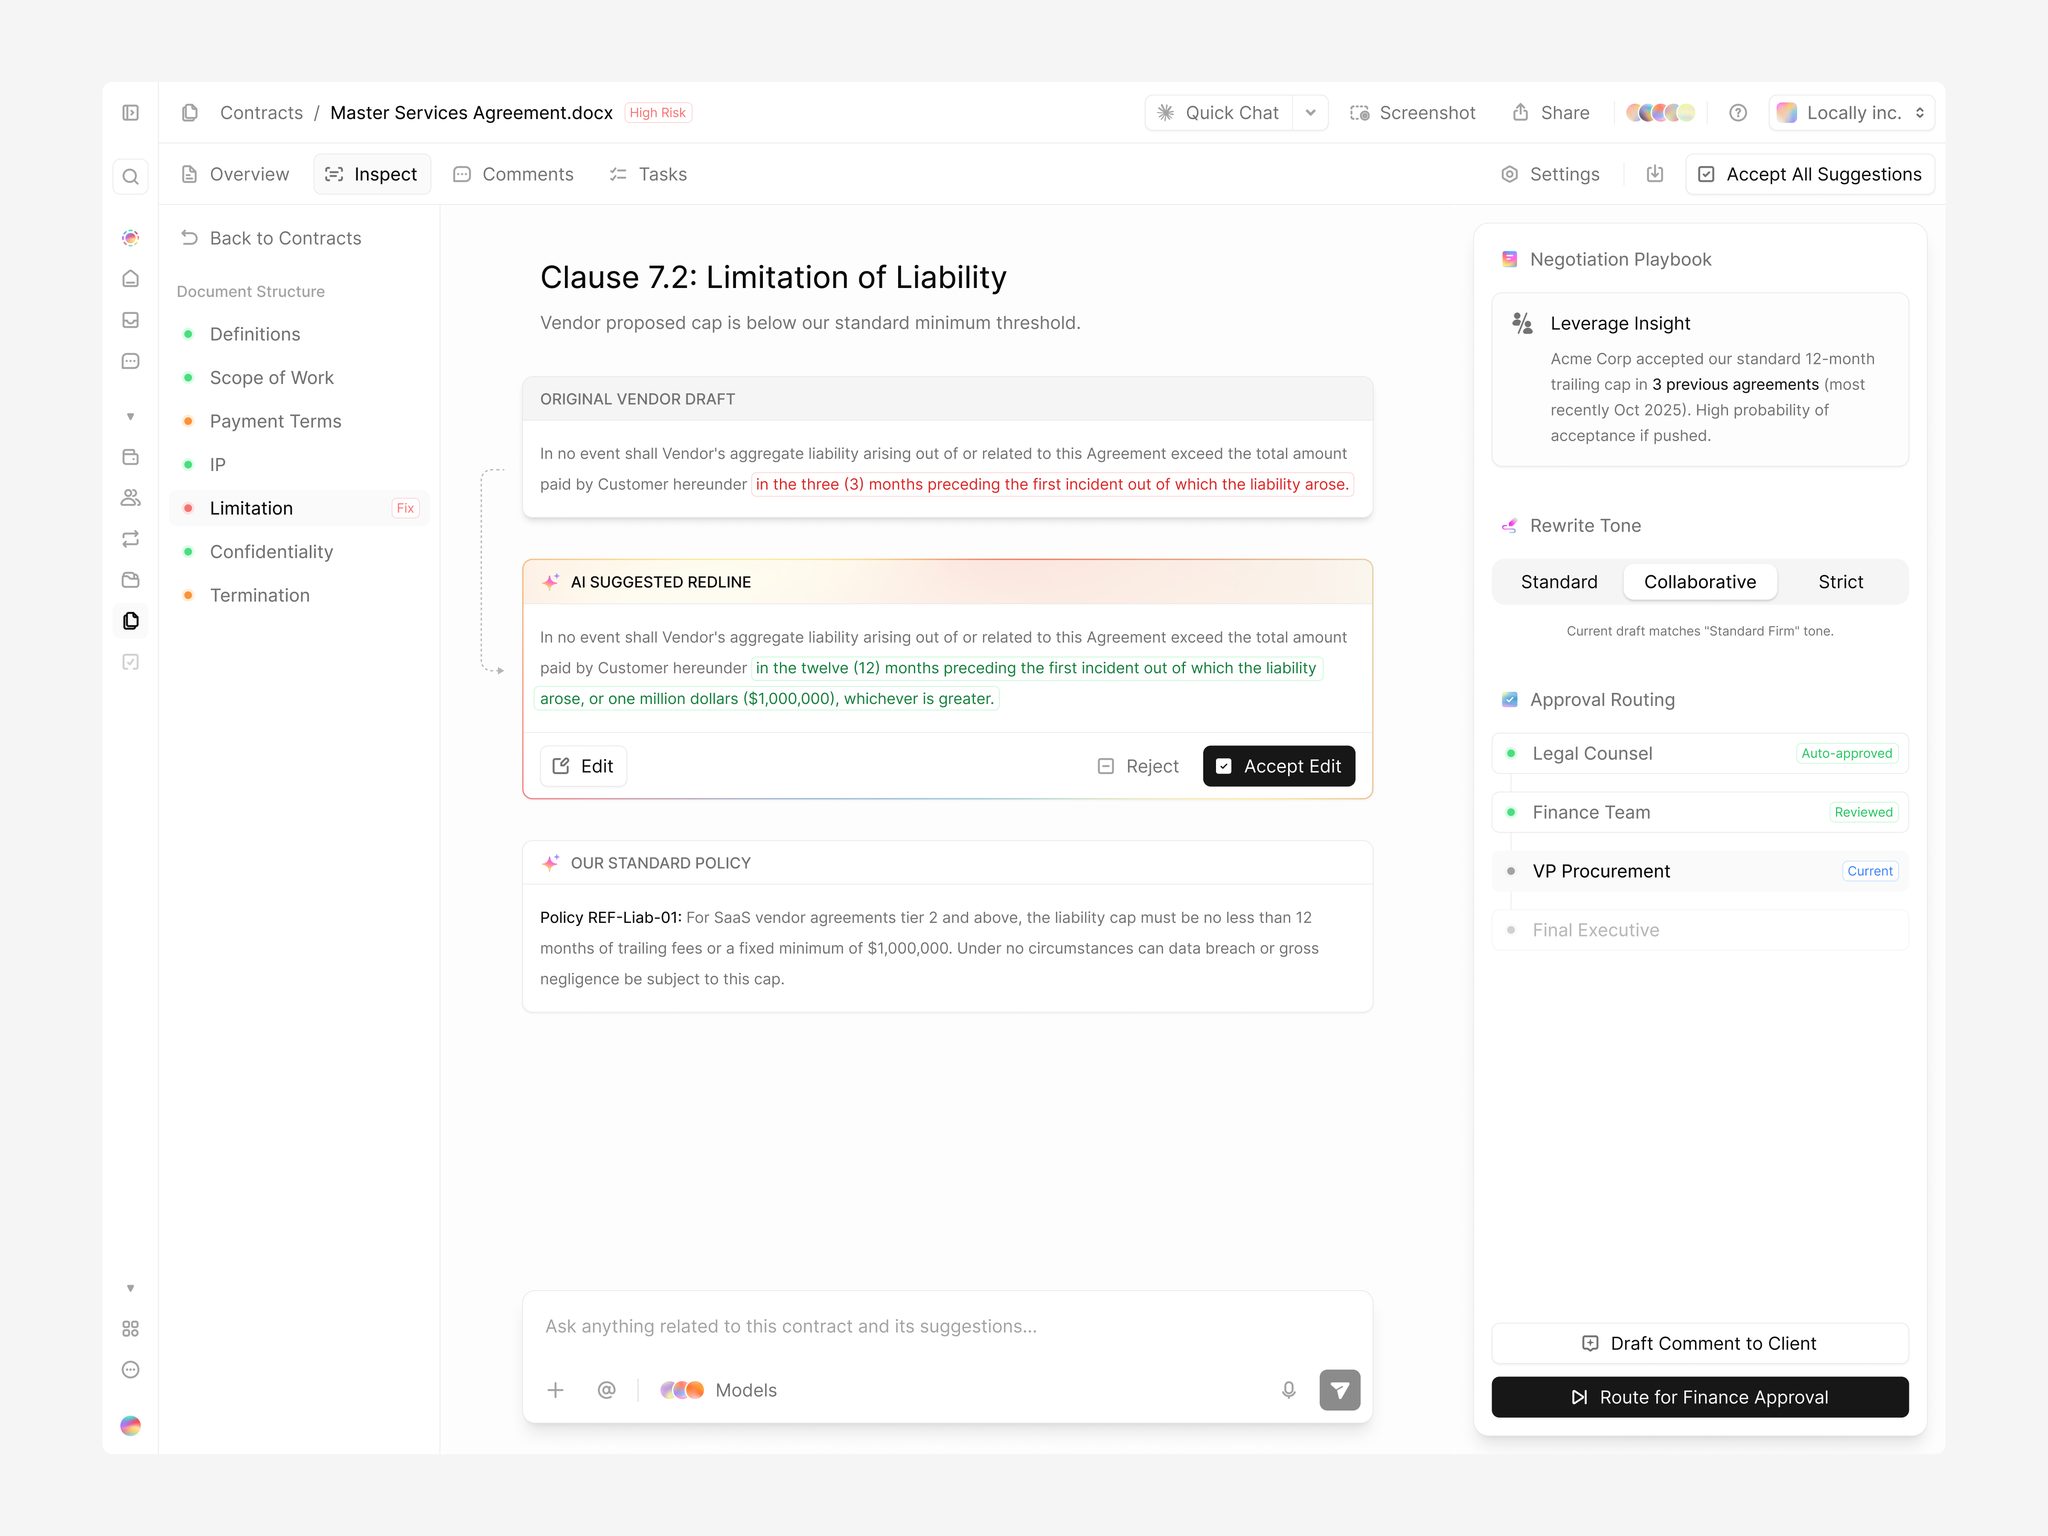This screenshot has height=1536, width=2048.
Task: Click the Accept Edit button
Action: pyautogui.click(x=1279, y=766)
